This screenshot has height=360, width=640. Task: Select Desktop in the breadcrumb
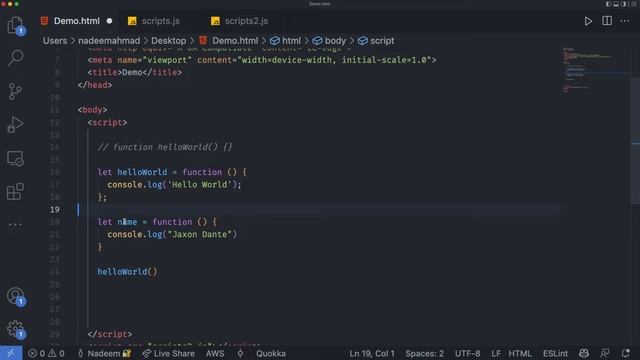(169, 41)
